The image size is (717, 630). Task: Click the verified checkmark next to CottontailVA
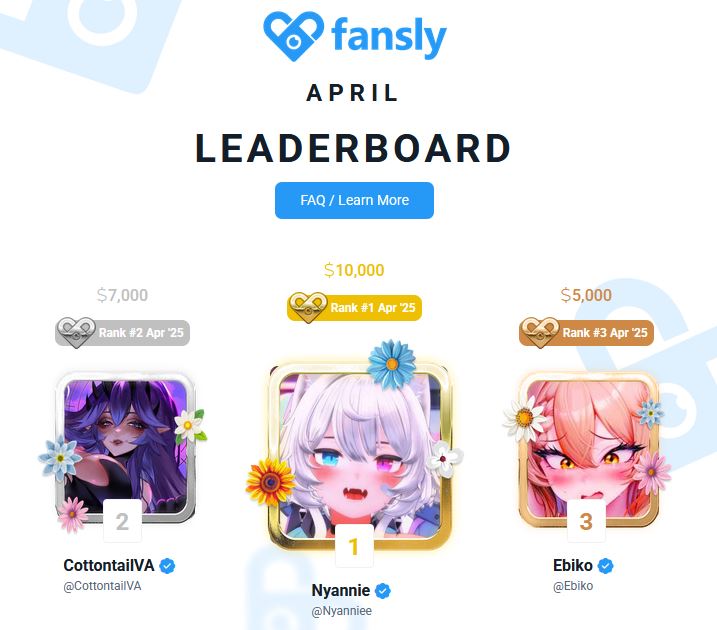coord(167,566)
